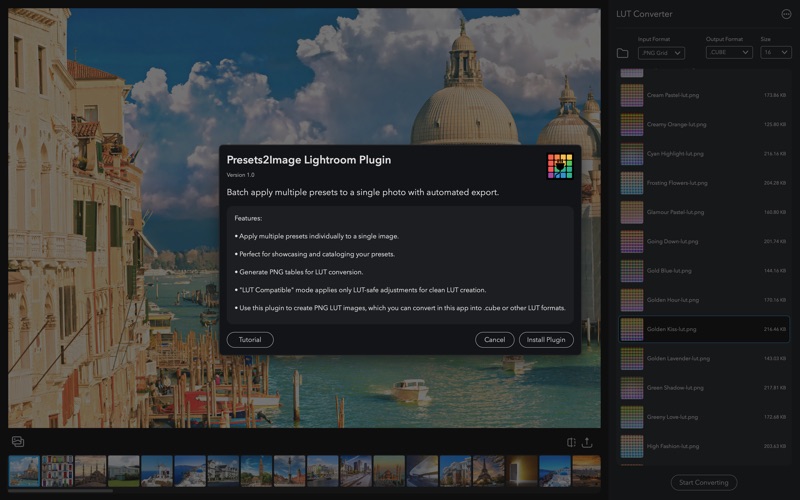800x500 pixels.
Task: Open the Size 16 dropdown
Action: tap(776, 53)
